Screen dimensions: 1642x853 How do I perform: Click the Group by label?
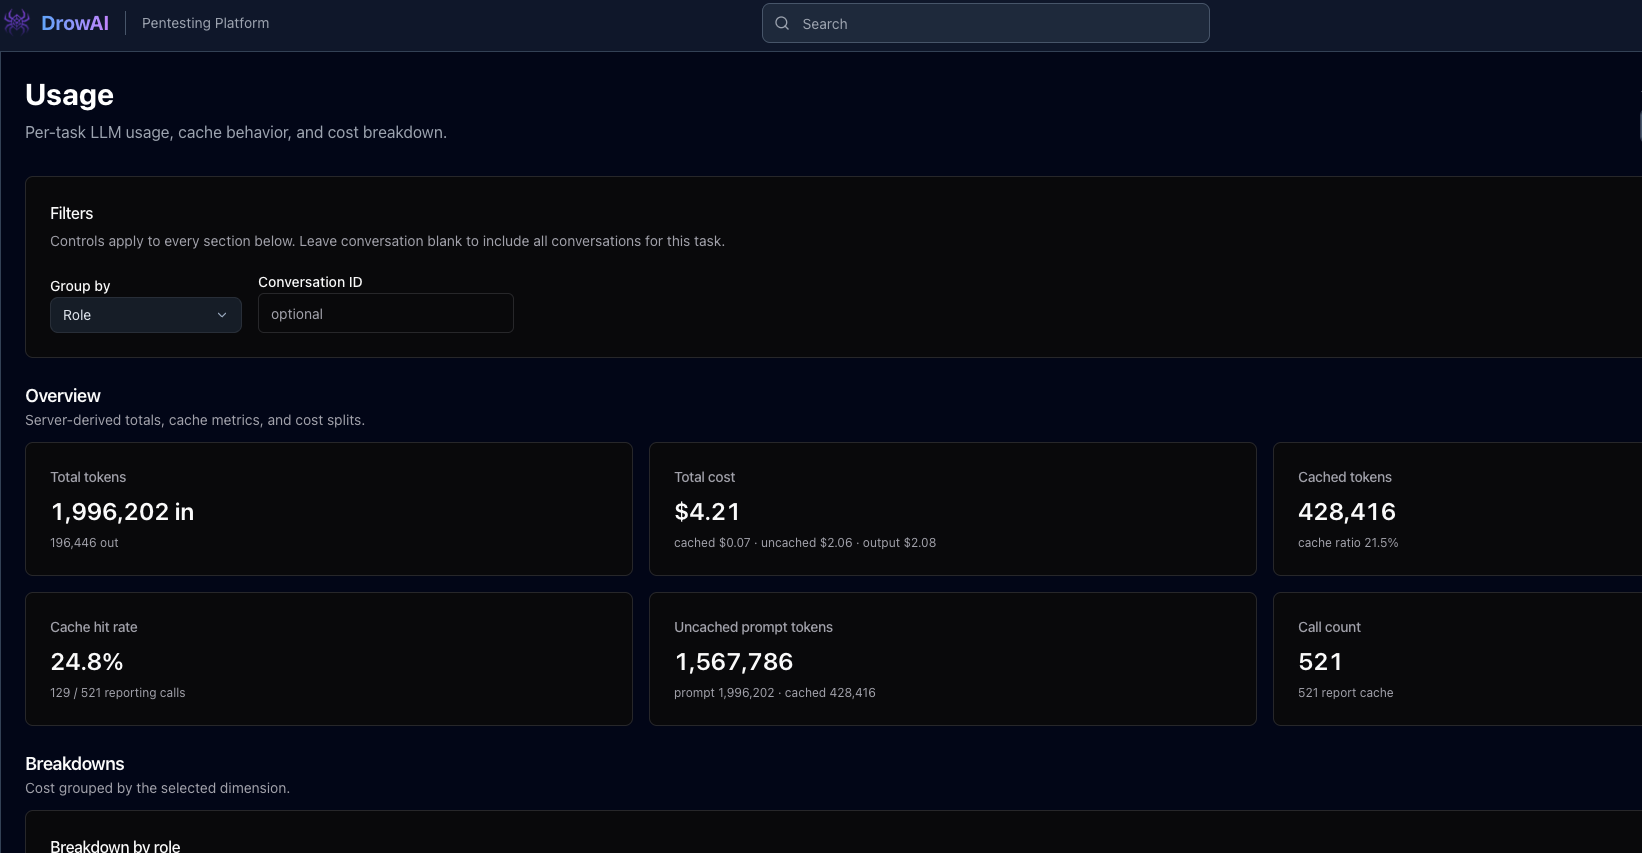tap(80, 286)
